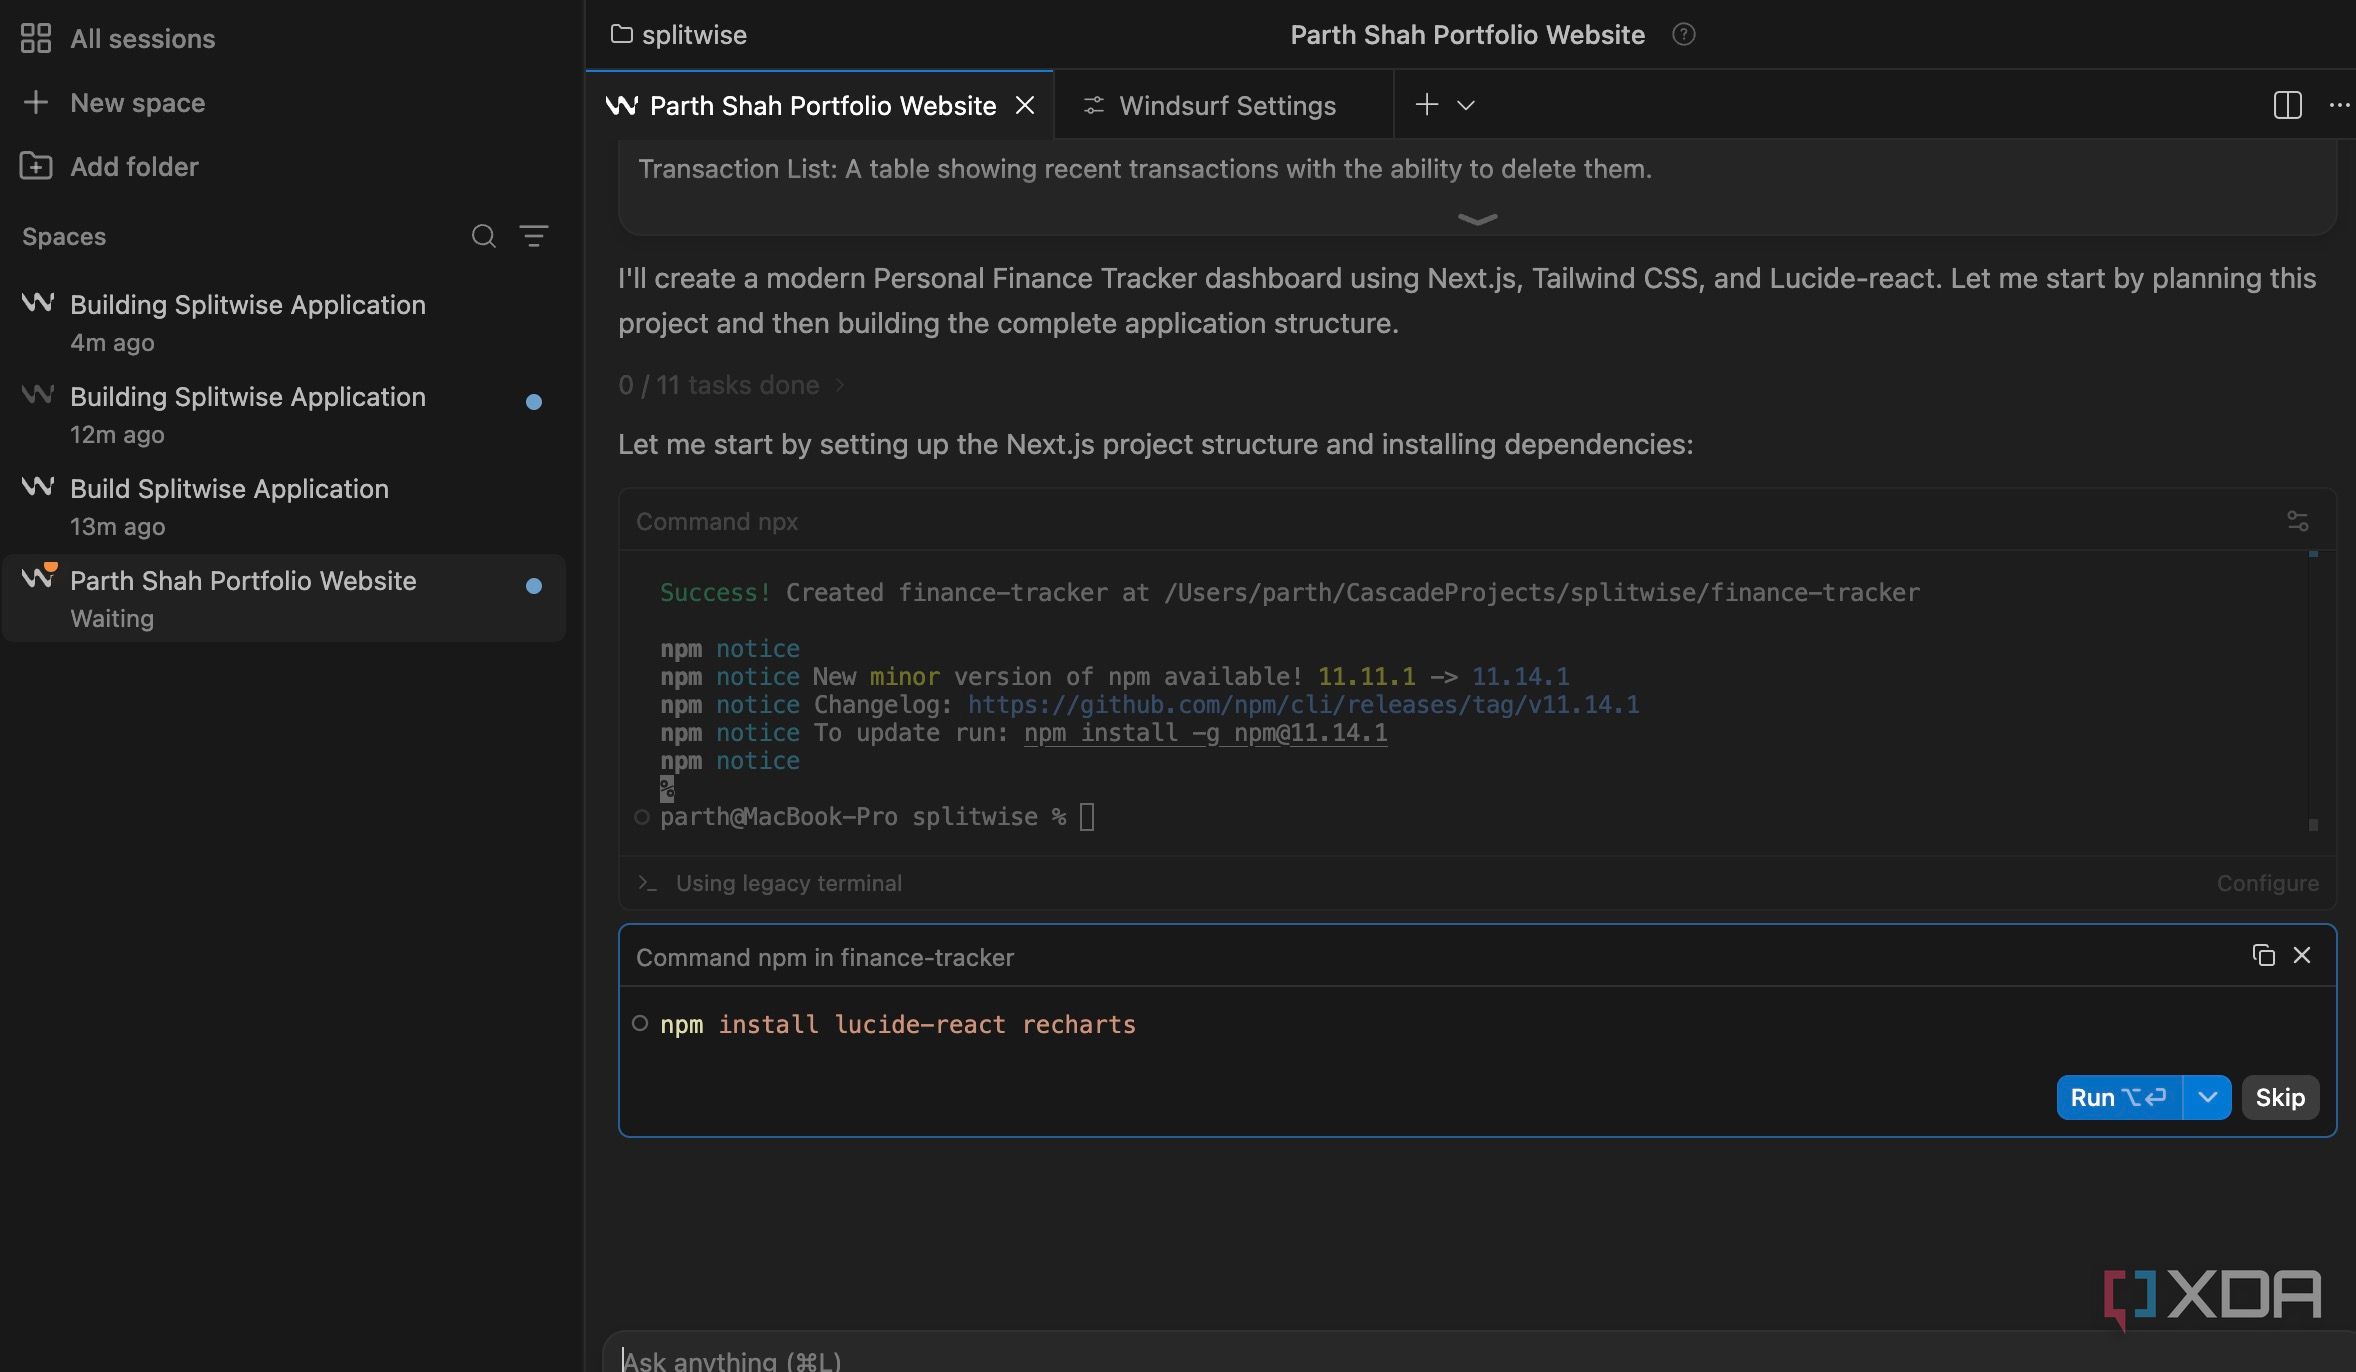Search spaces with magnifier icon
The width and height of the screenshot is (2356, 1372).
[x=484, y=236]
